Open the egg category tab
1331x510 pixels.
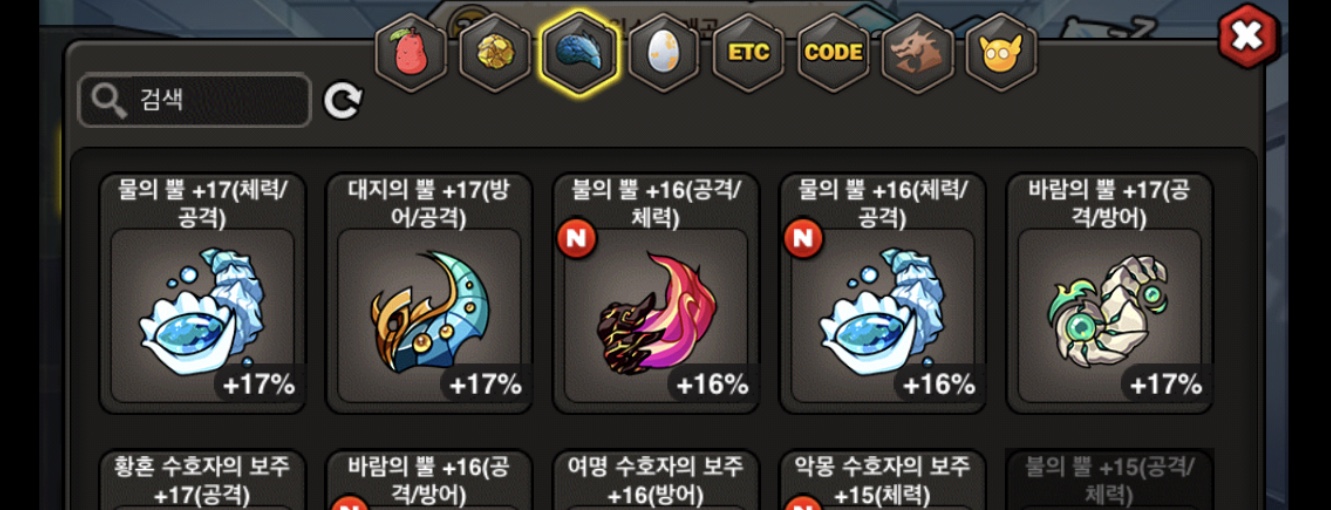[x=664, y=52]
